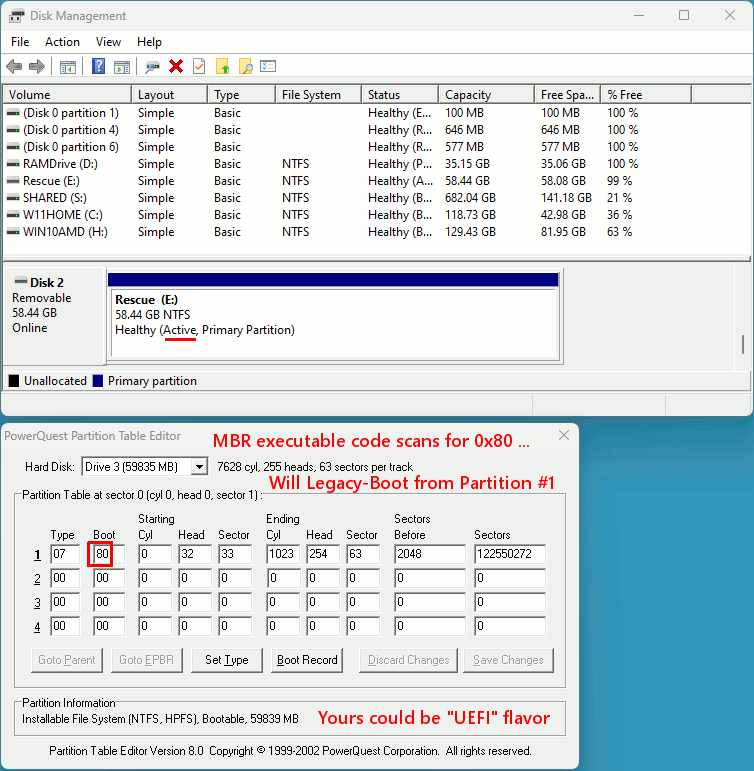The width and height of the screenshot is (754, 771).
Task: Close the PowerQuest Partition Table Editor
Action: [564, 435]
